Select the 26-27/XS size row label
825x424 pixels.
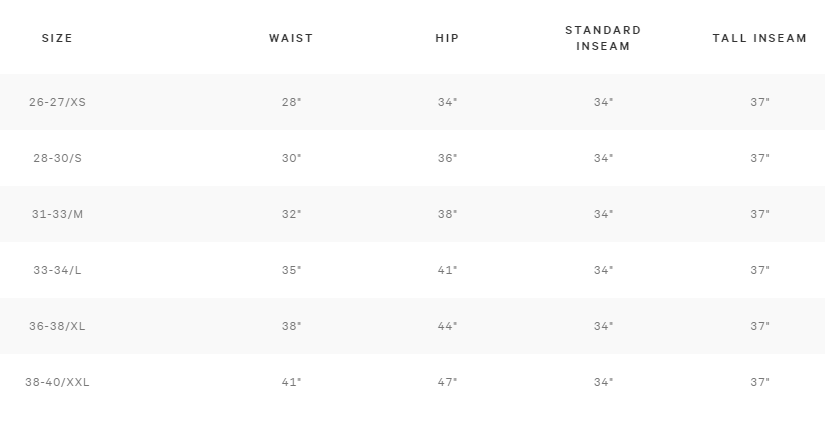tap(57, 102)
